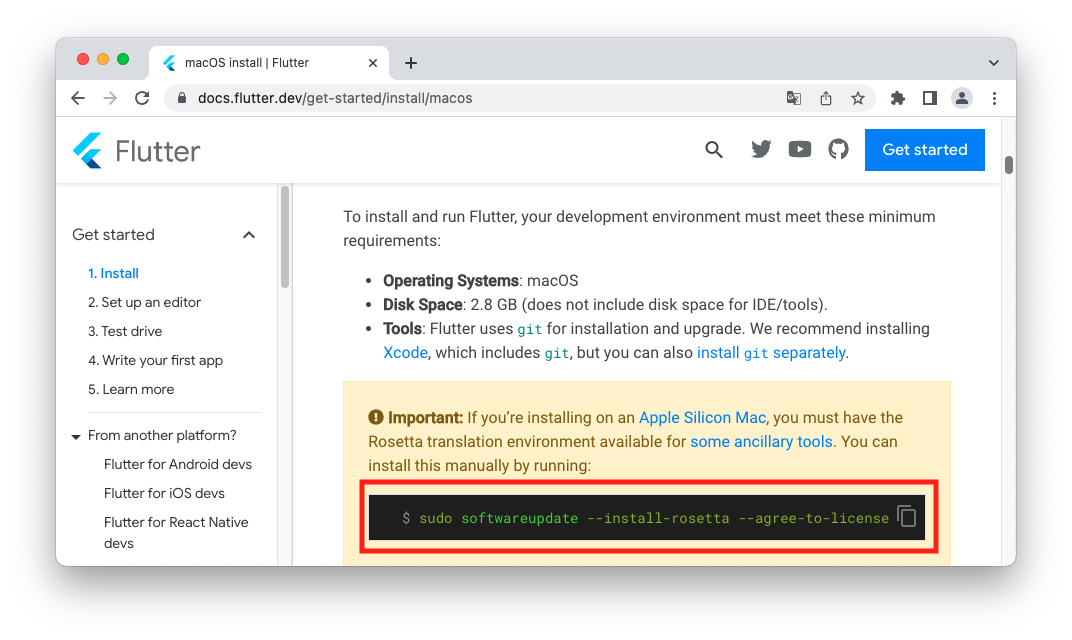Close the macOS install Flutter tab
The image size is (1072, 640).
tap(373, 63)
